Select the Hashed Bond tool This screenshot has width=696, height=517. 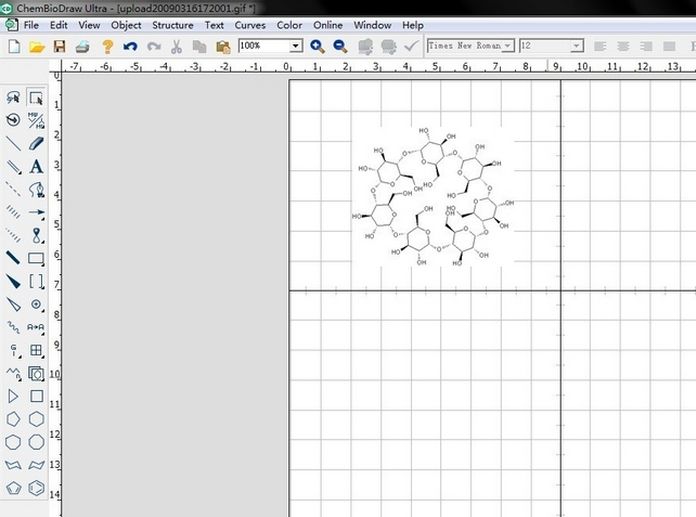click(x=13, y=212)
